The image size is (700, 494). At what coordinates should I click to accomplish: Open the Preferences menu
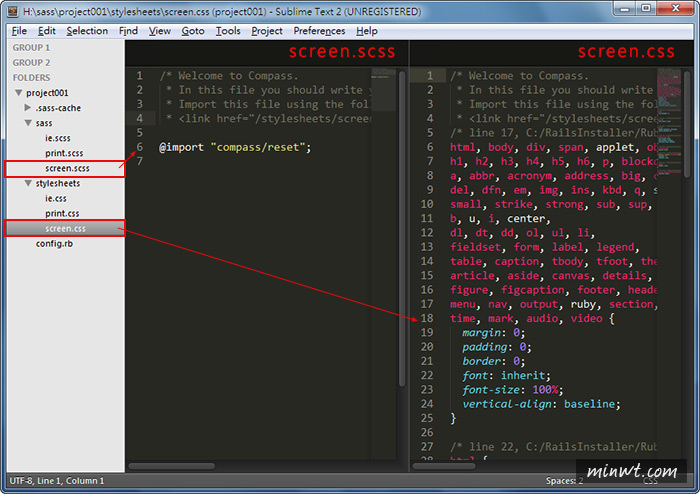point(319,31)
